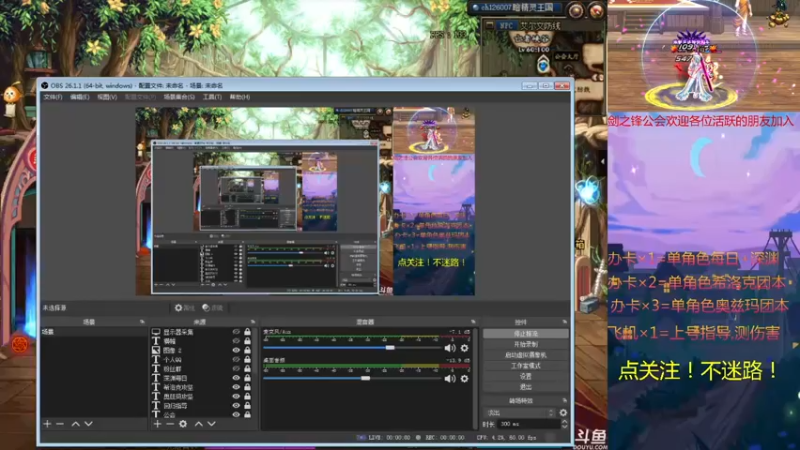This screenshot has height=450, width=800.
Task: Remove selected source with the minus icon
Action: click(x=170, y=424)
